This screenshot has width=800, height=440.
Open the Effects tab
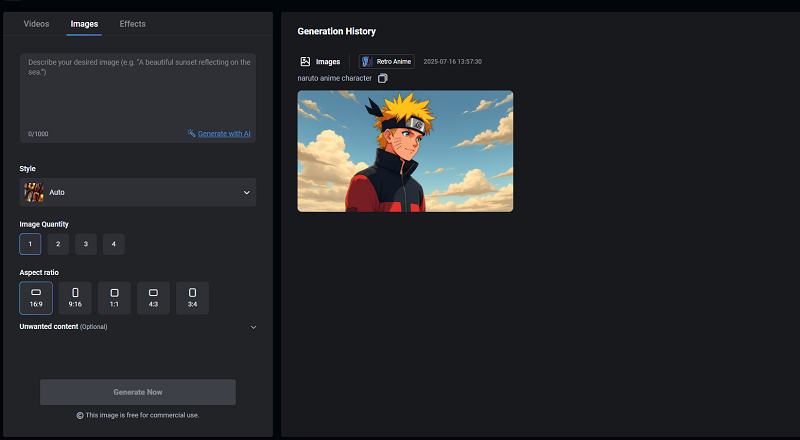point(132,24)
